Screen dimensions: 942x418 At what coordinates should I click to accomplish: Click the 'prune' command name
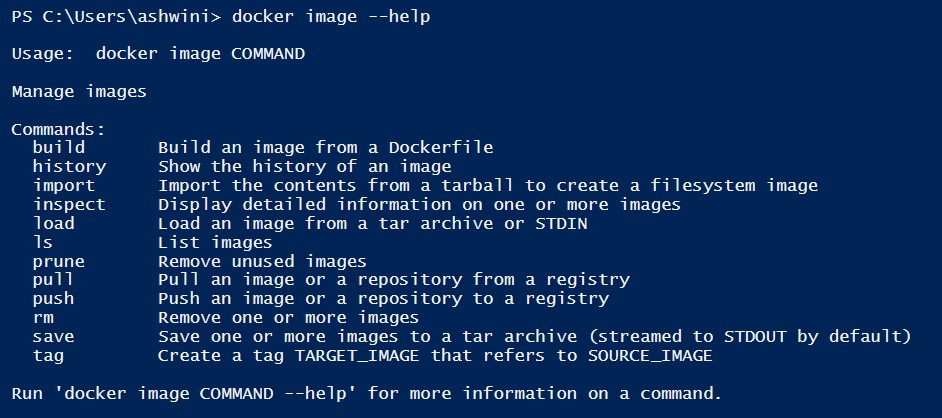pos(58,262)
